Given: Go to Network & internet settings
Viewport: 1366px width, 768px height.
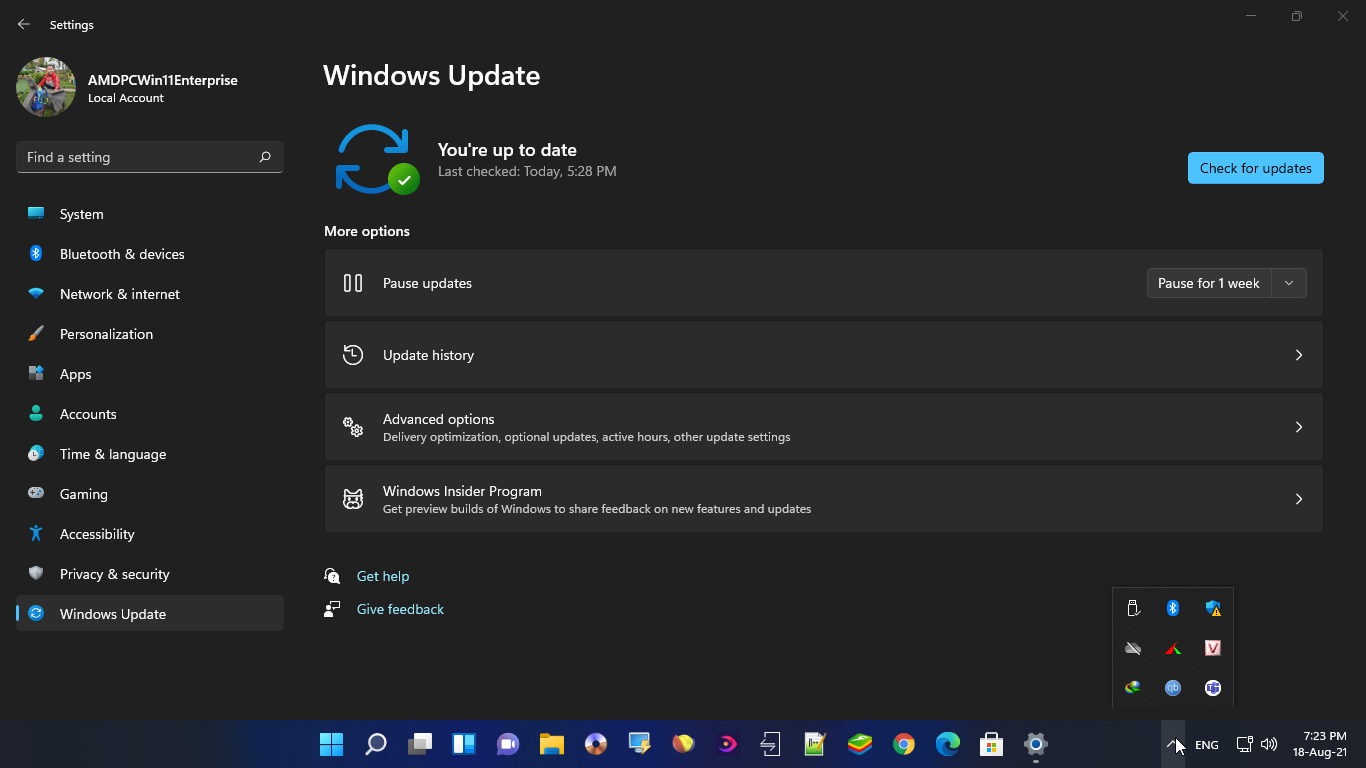Looking at the screenshot, I should click(x=150, y=294).
